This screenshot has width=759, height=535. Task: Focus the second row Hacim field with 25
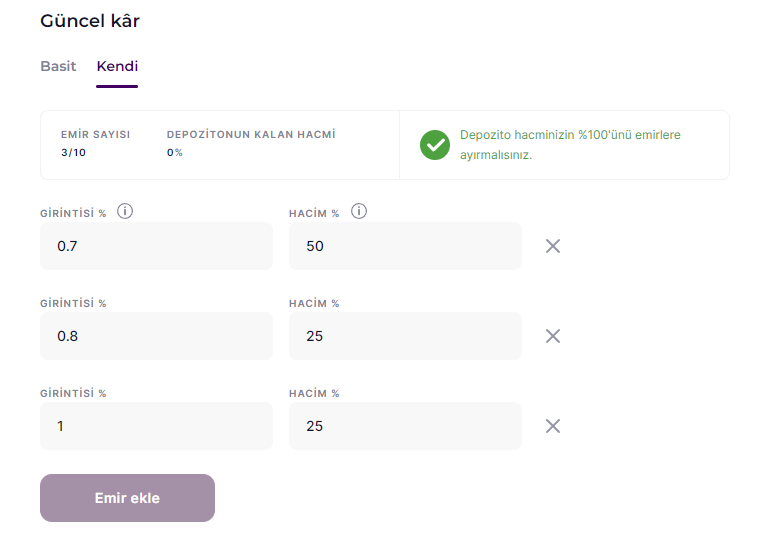pyautogui.click(x=405, y=336)
